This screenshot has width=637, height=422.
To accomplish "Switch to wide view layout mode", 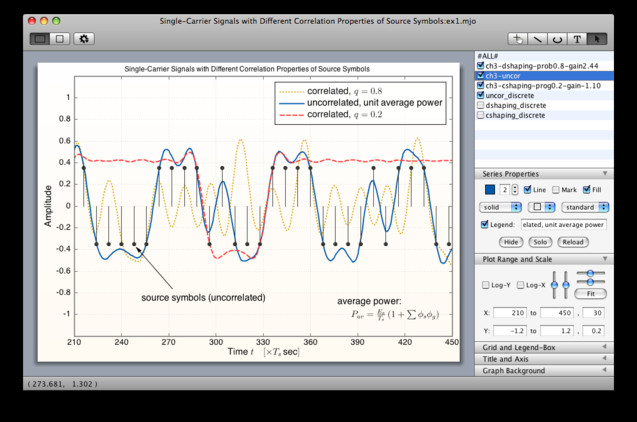I will pos(40,39).
